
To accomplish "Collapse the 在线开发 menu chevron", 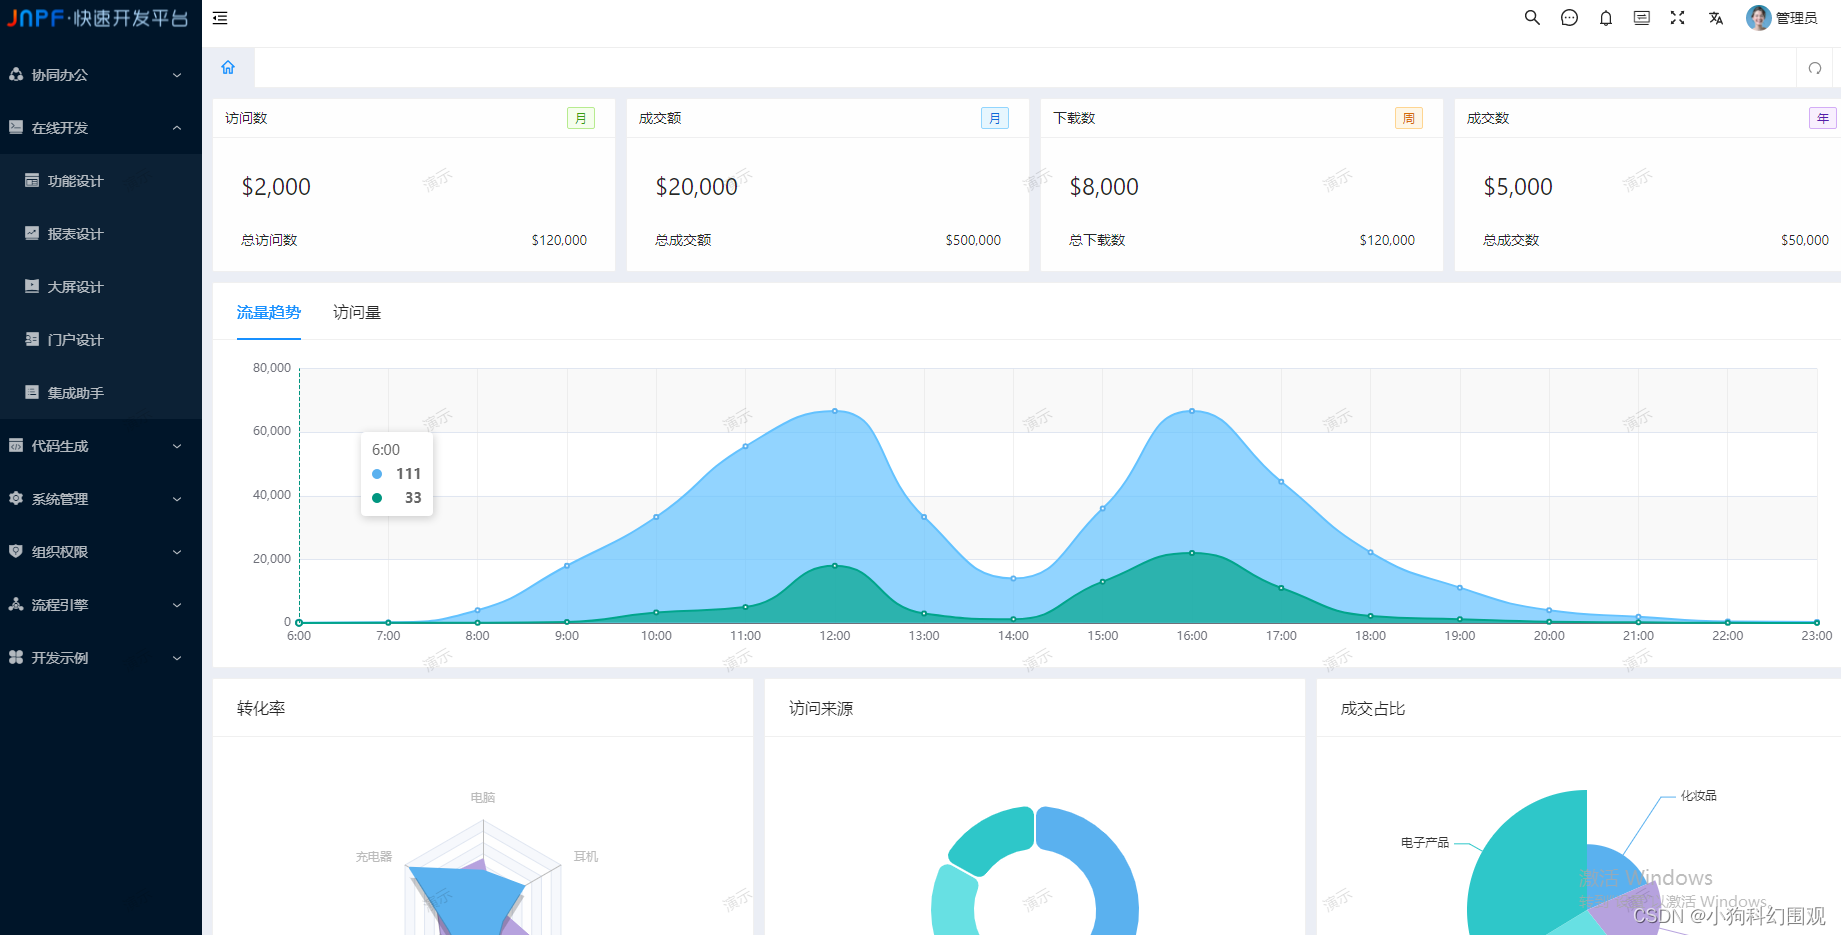I will click(x=177, y=128).
